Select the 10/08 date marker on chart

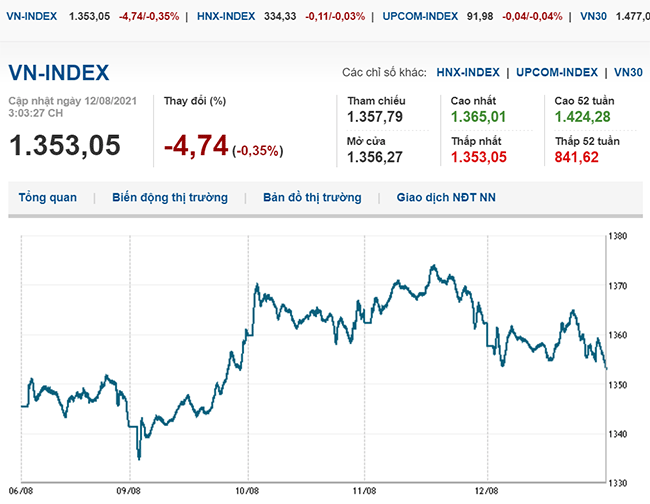point(248,491)
